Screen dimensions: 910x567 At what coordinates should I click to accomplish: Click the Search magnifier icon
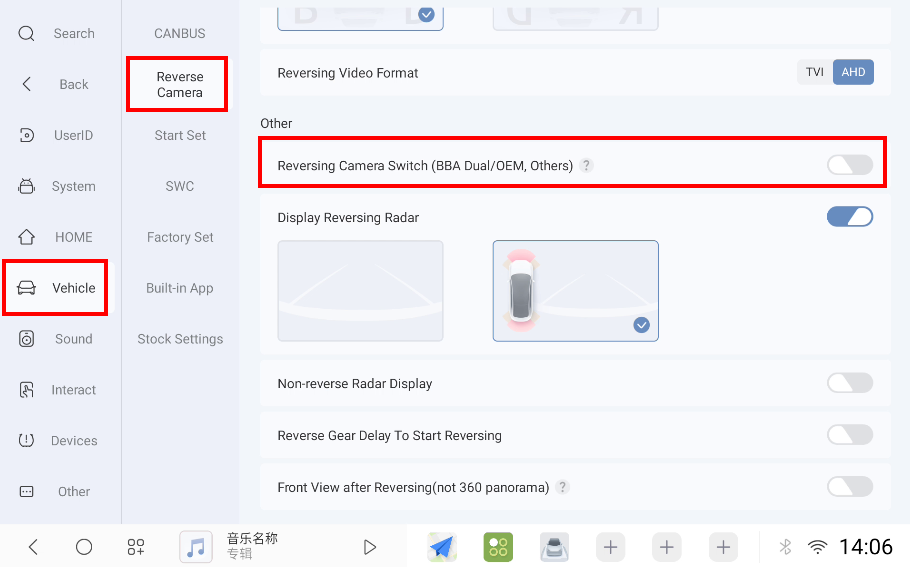tap(26, 34)
